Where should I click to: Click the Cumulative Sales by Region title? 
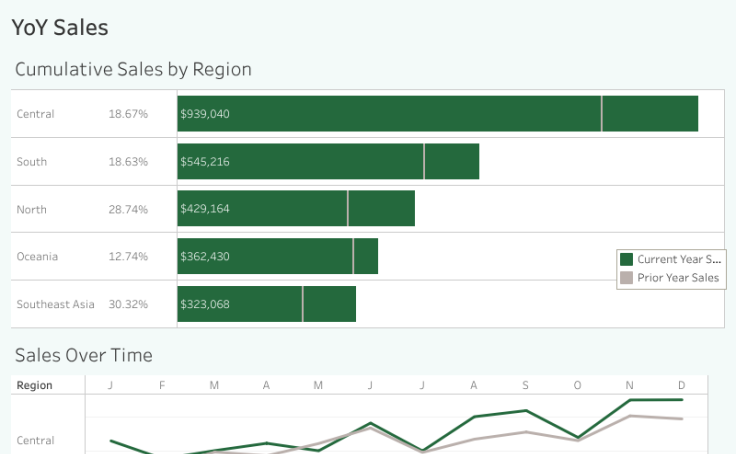tap(133, 70)
